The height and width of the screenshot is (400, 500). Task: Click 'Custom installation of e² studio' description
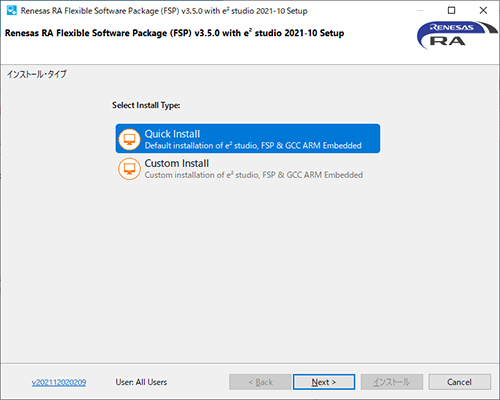coord(254,175)
